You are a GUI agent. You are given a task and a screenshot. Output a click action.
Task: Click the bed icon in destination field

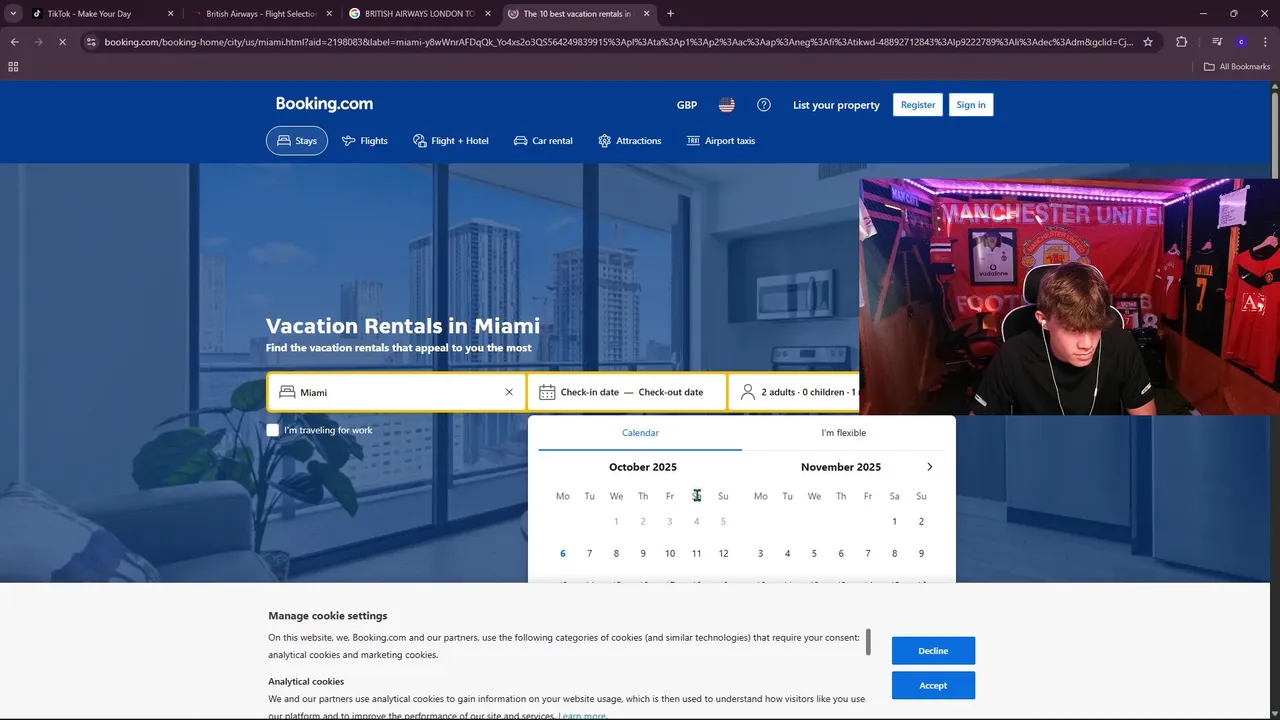click(287, 393)
